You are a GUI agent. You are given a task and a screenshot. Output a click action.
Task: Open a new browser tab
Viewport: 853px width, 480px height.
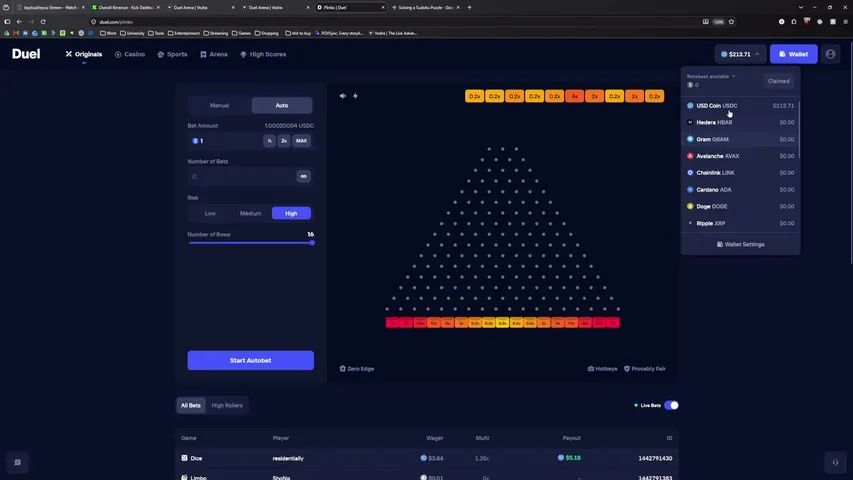469,8
